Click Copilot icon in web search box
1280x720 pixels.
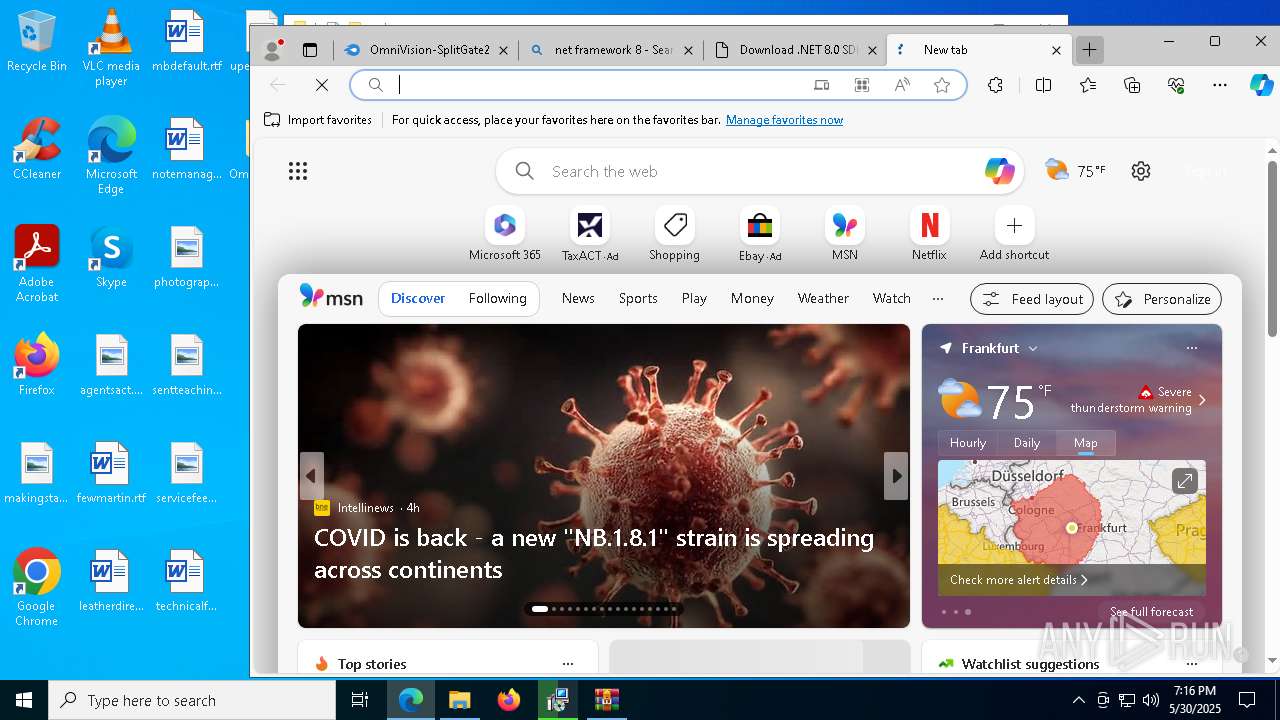tap(999, 171)
